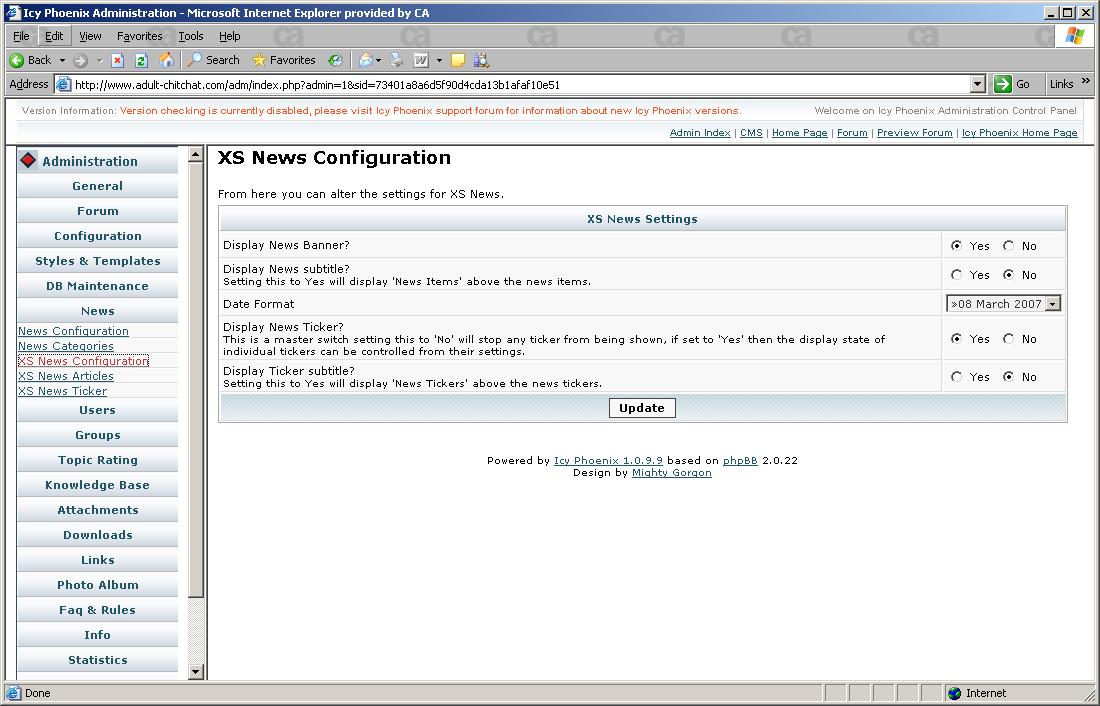The image size is (1100, 706).
Task: Set Display News Banner to No
Action: point(1008,246)
